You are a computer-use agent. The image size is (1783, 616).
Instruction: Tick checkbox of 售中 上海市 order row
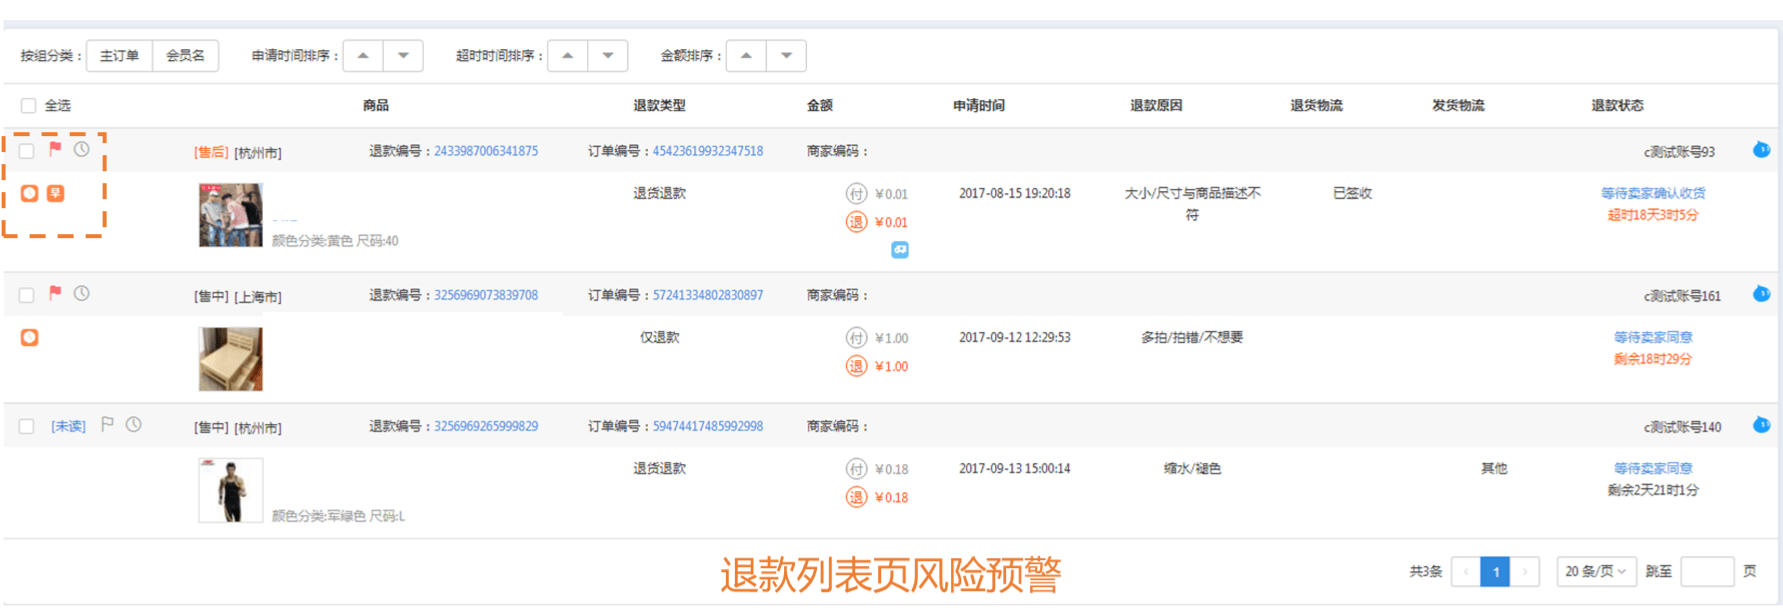tap(27, 295)
